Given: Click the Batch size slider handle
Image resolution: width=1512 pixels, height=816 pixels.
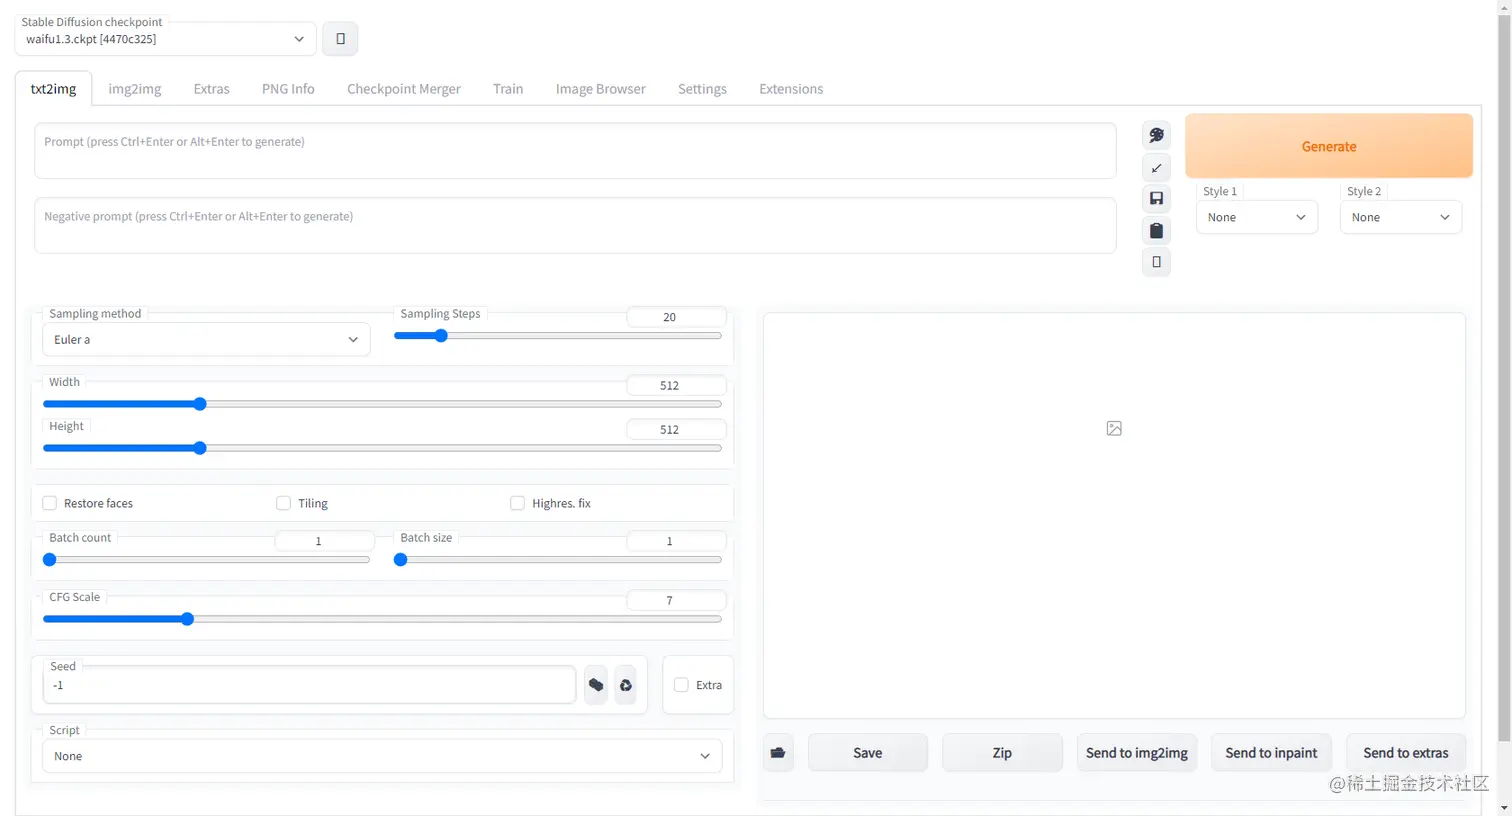Looking at the screenshot, I should click(400, 560).
